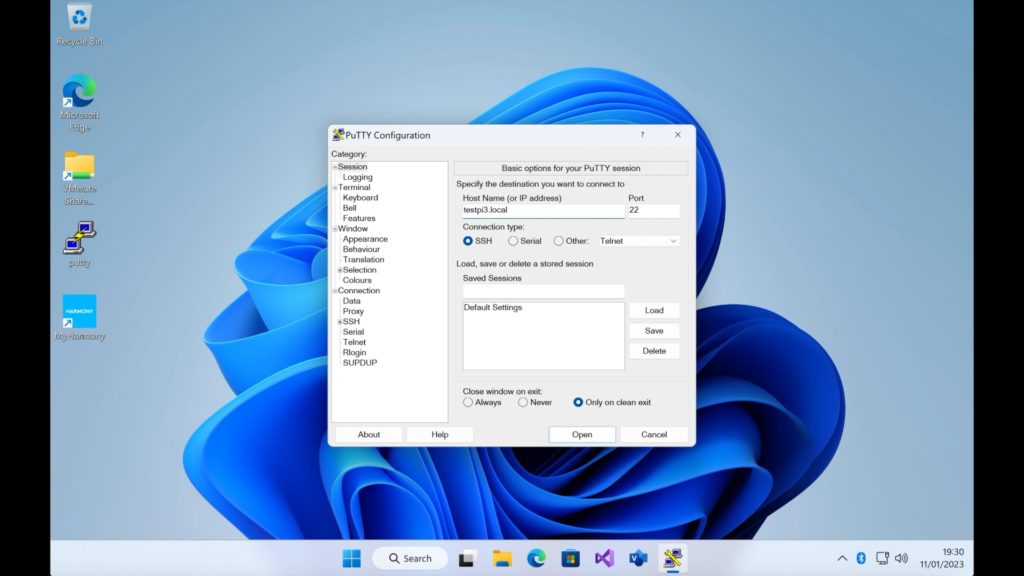1024x576 pixels.
Task: Click the Delete session button
Action: [x=654, y=351]
